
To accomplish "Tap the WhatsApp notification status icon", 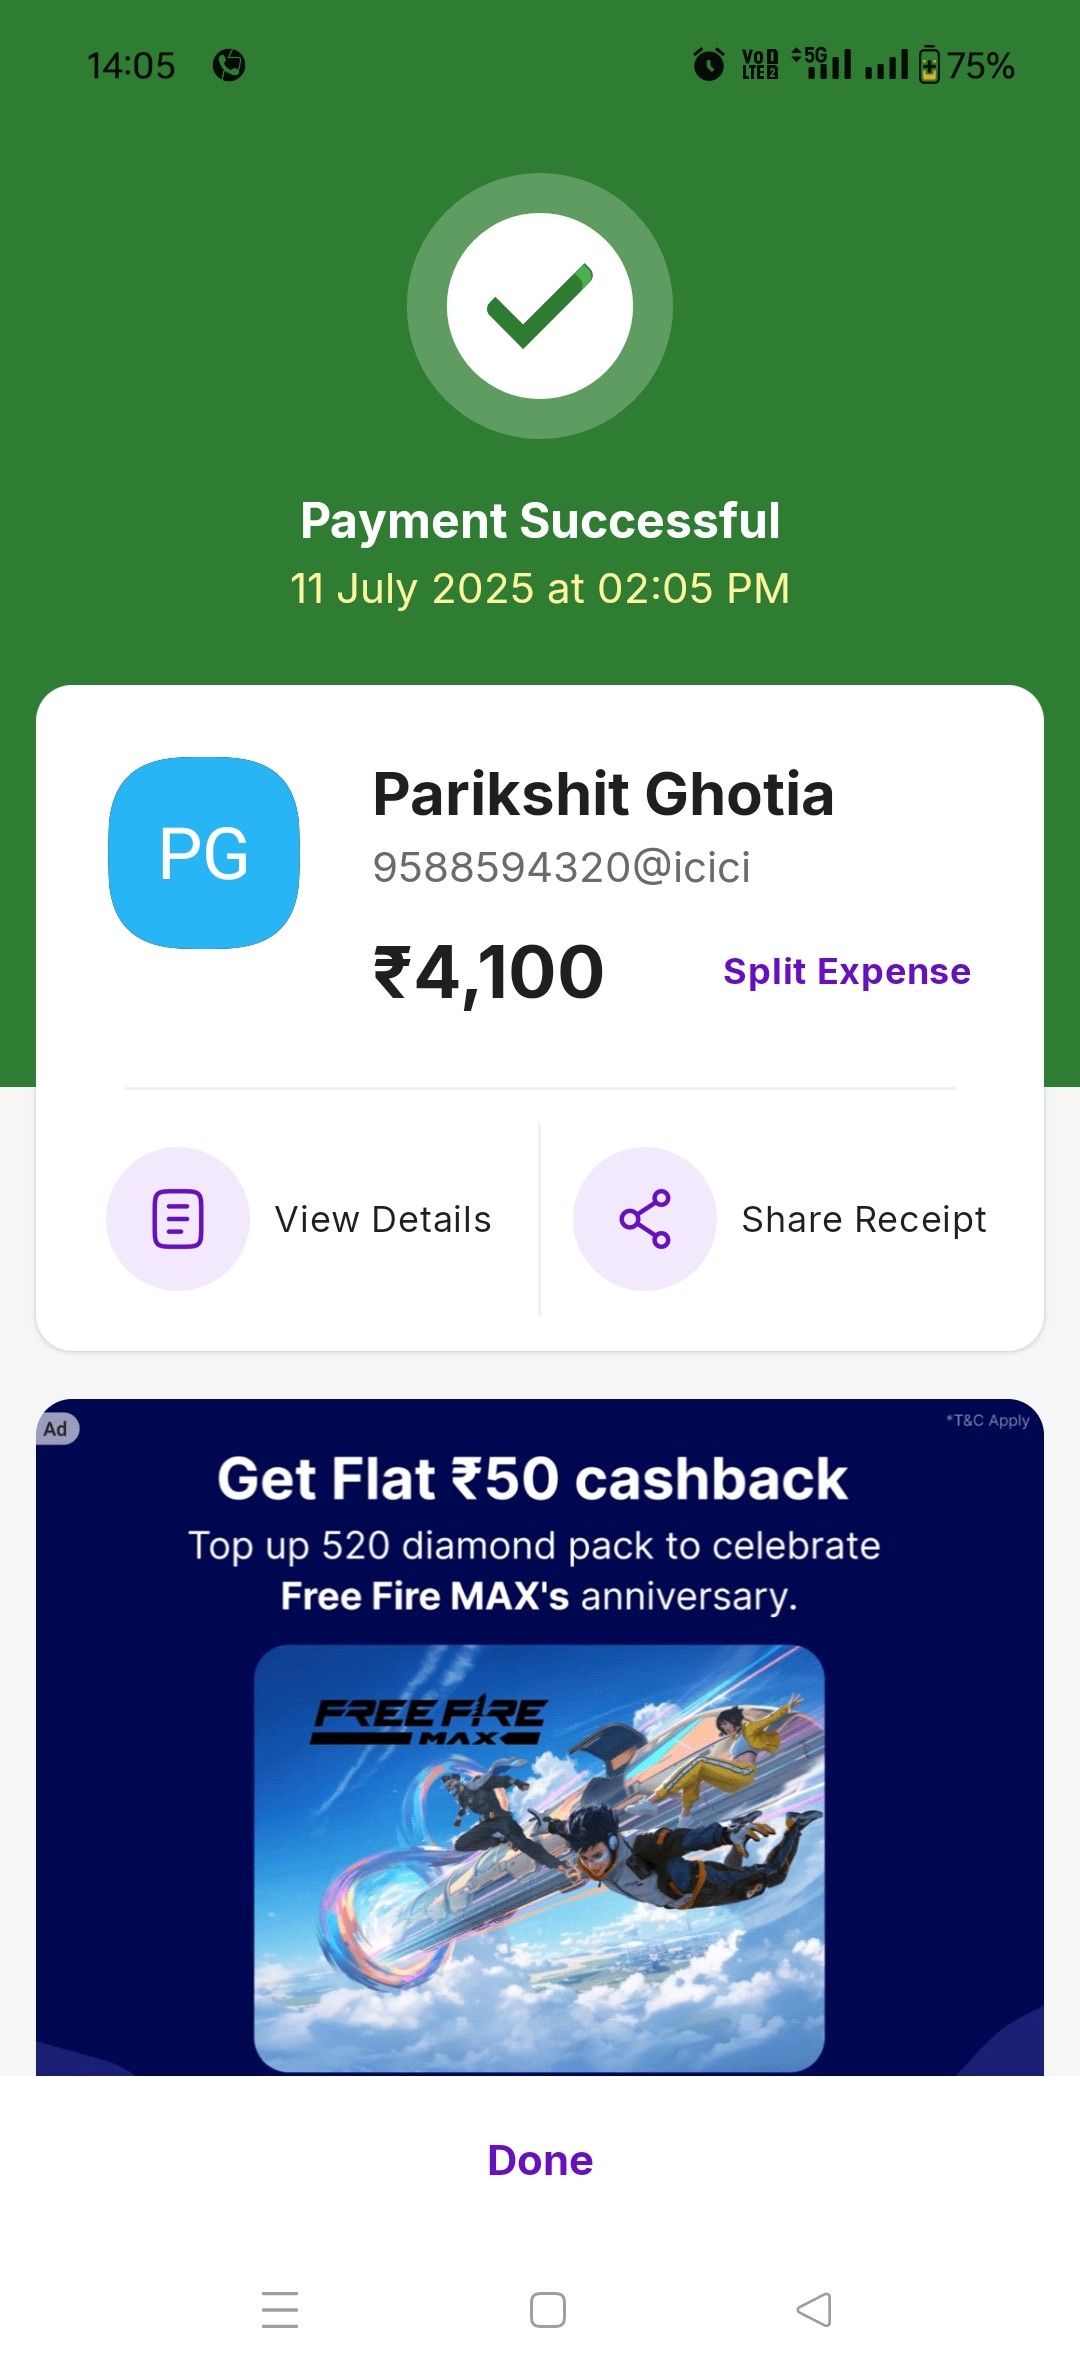I will (x=229, y=66).
